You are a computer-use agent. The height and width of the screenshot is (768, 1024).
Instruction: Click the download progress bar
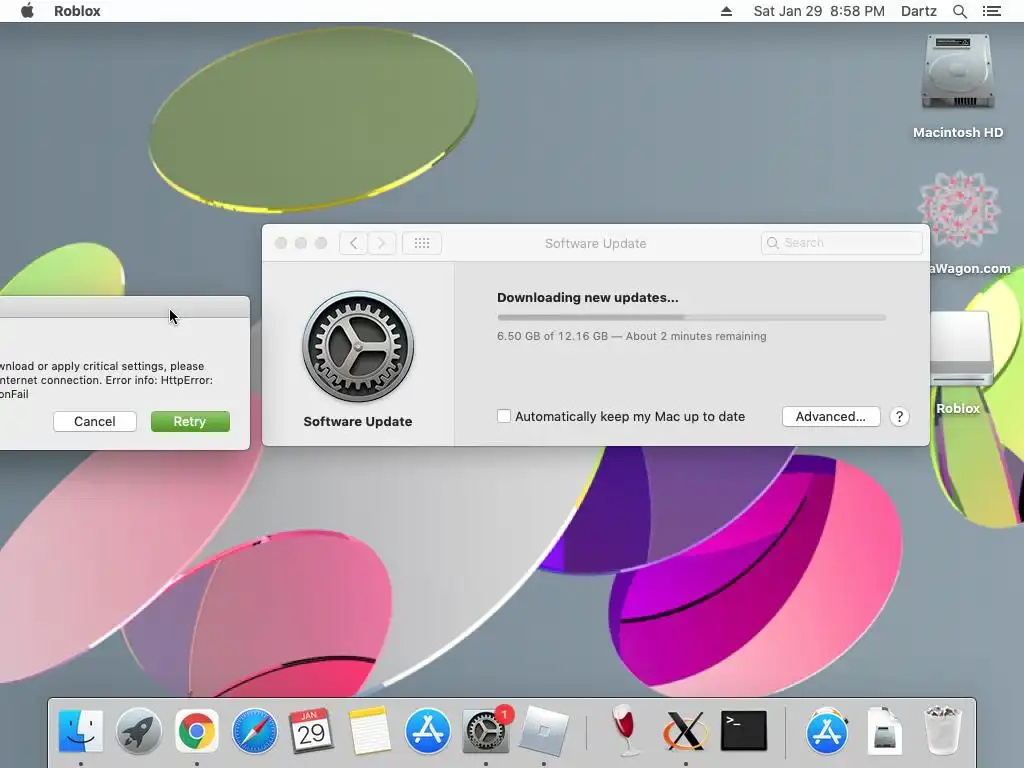coord(691,317)
